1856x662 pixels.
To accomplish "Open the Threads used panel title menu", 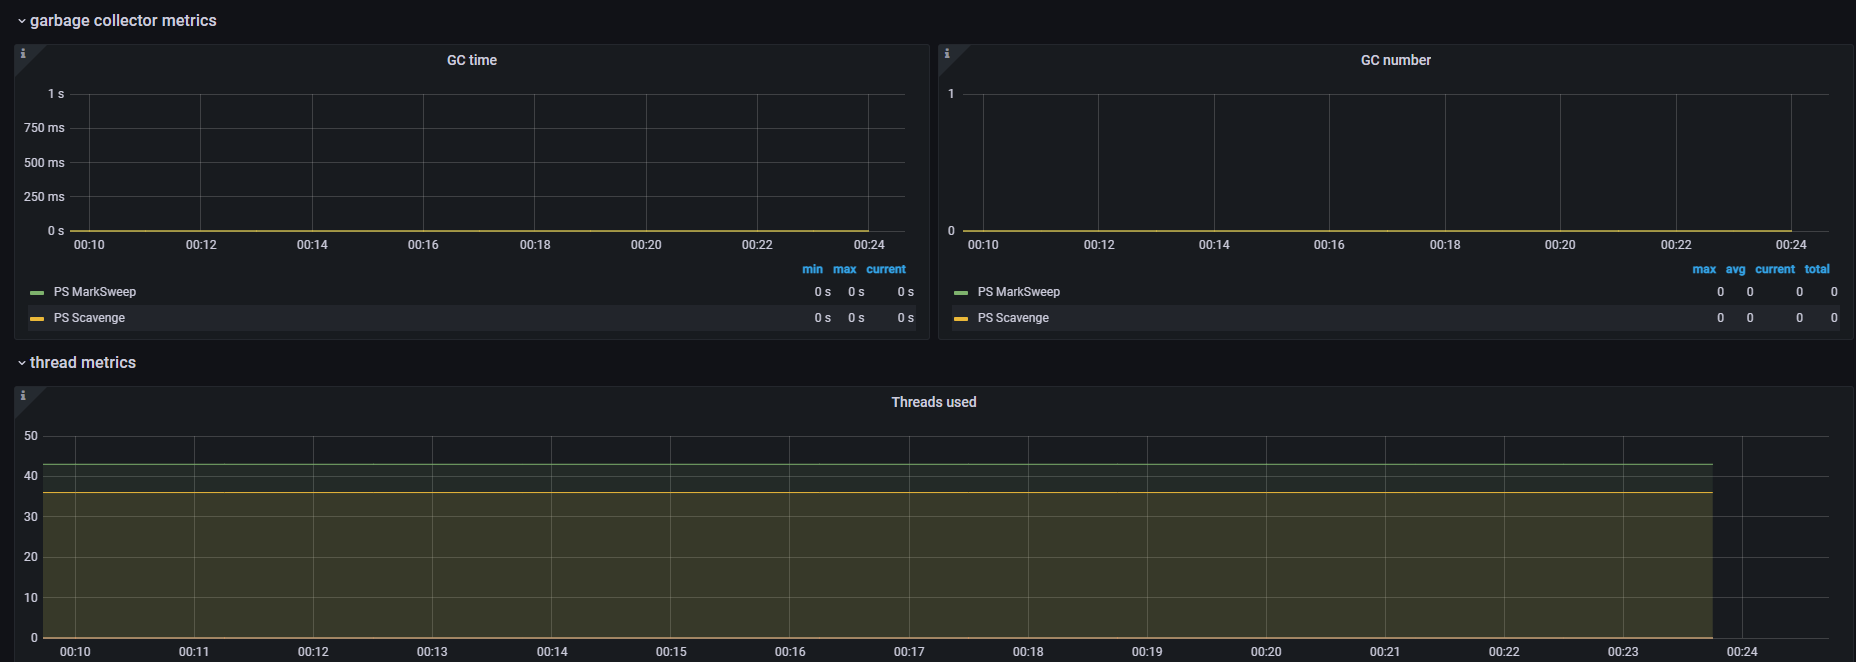I will click(933, 402).
